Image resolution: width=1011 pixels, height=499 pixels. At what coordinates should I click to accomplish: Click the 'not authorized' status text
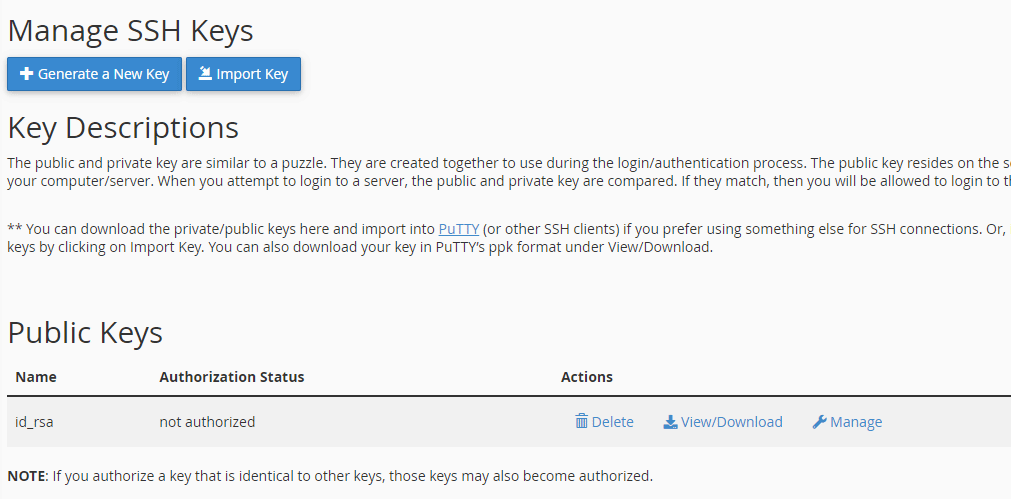[x=207, y=422]
